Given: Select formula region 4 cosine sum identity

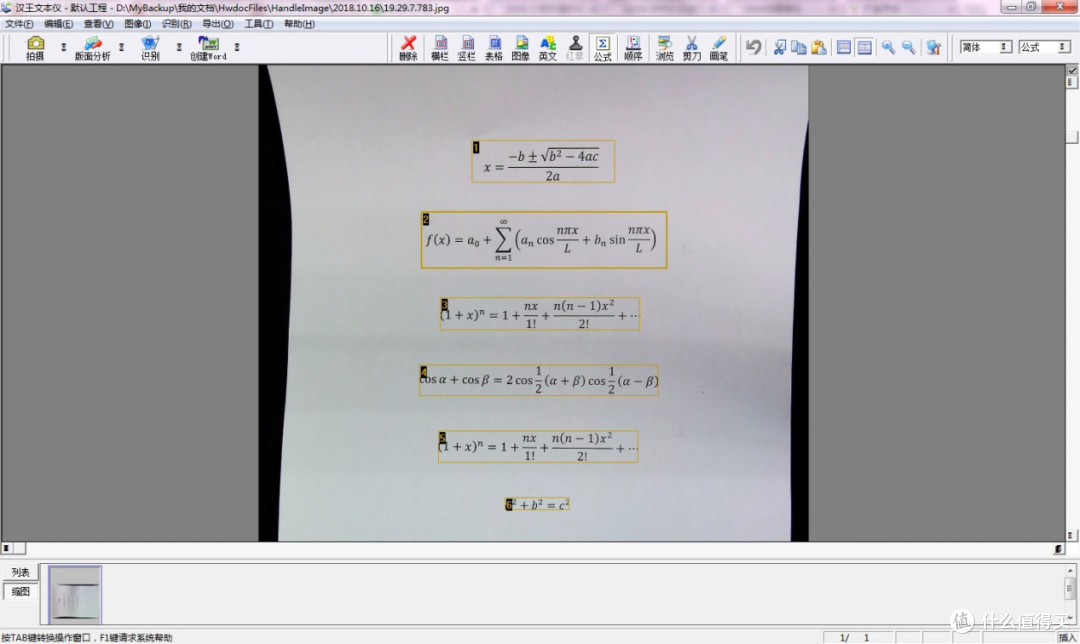Looking at the screenshot, I should pos(539,380).
